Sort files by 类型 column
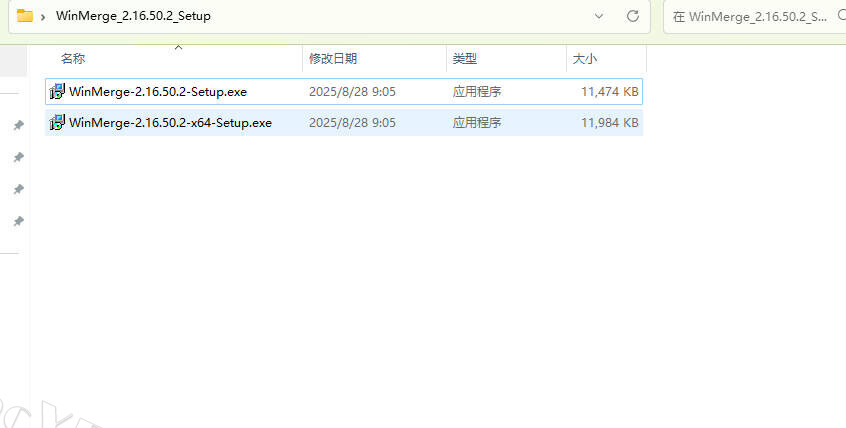The height and width of the screenshot is (428, 846). [x=465, y=58]
